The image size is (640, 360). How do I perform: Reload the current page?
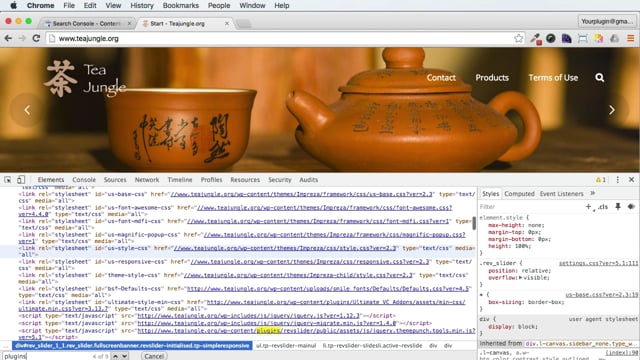point(36,38)
